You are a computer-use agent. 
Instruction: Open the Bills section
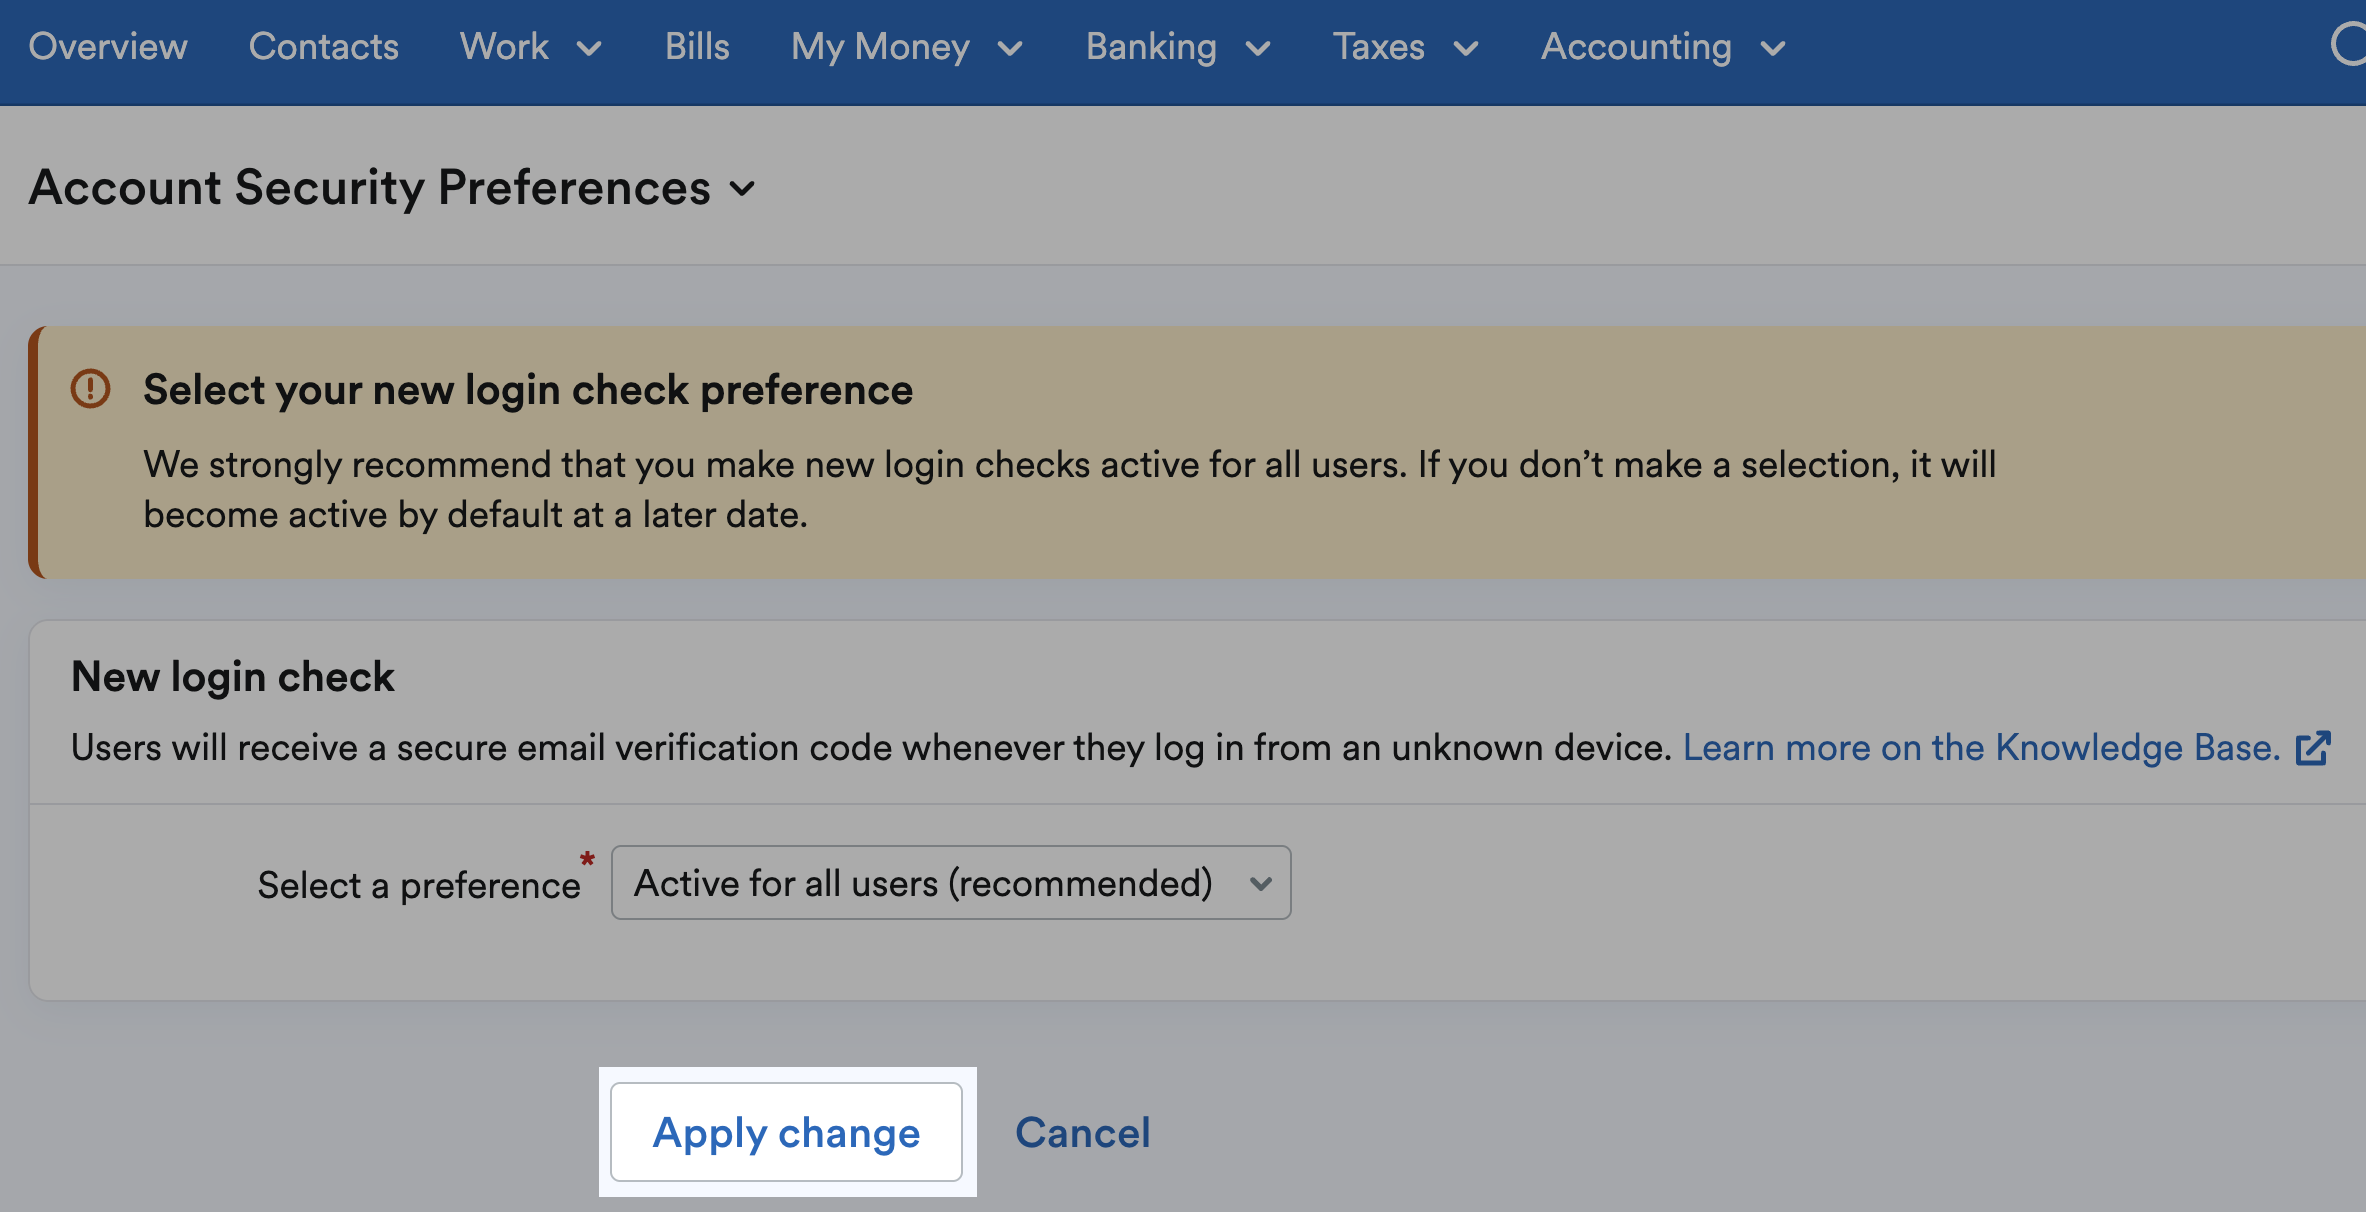click(x=697, y=47)
